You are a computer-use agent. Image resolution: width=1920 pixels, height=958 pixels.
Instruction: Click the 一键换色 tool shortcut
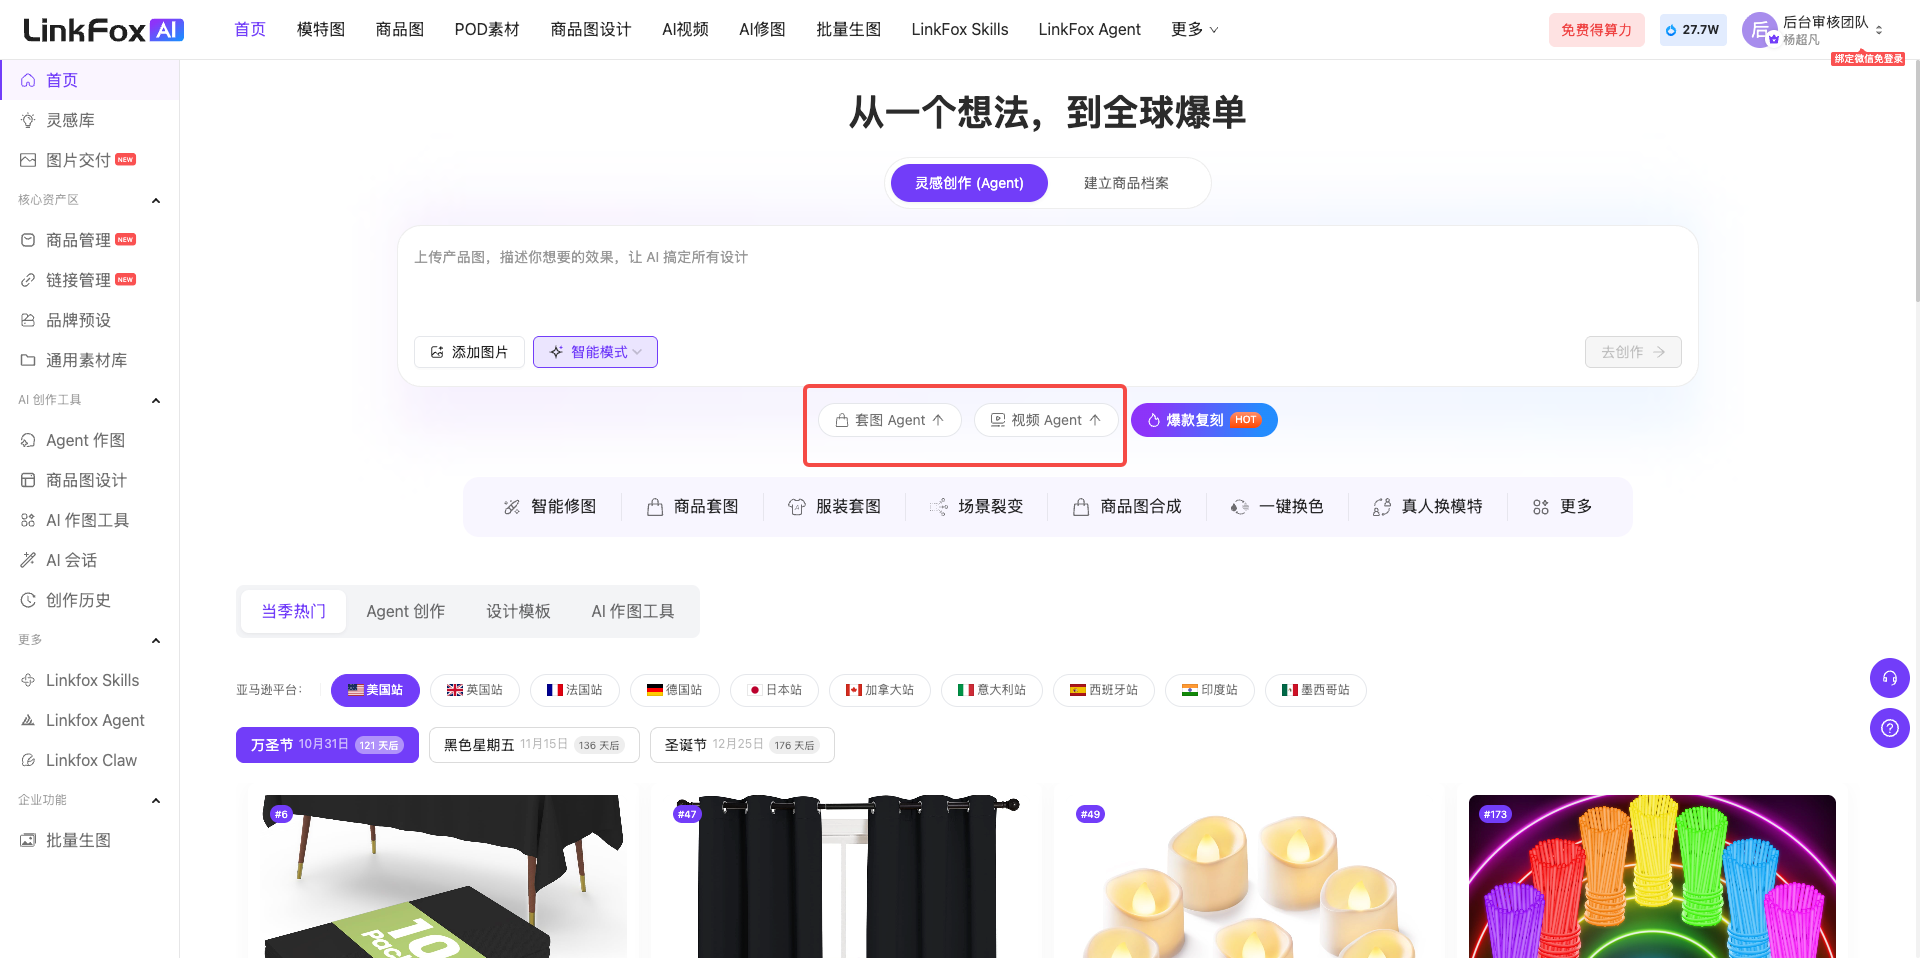(x=1277, y=507)
